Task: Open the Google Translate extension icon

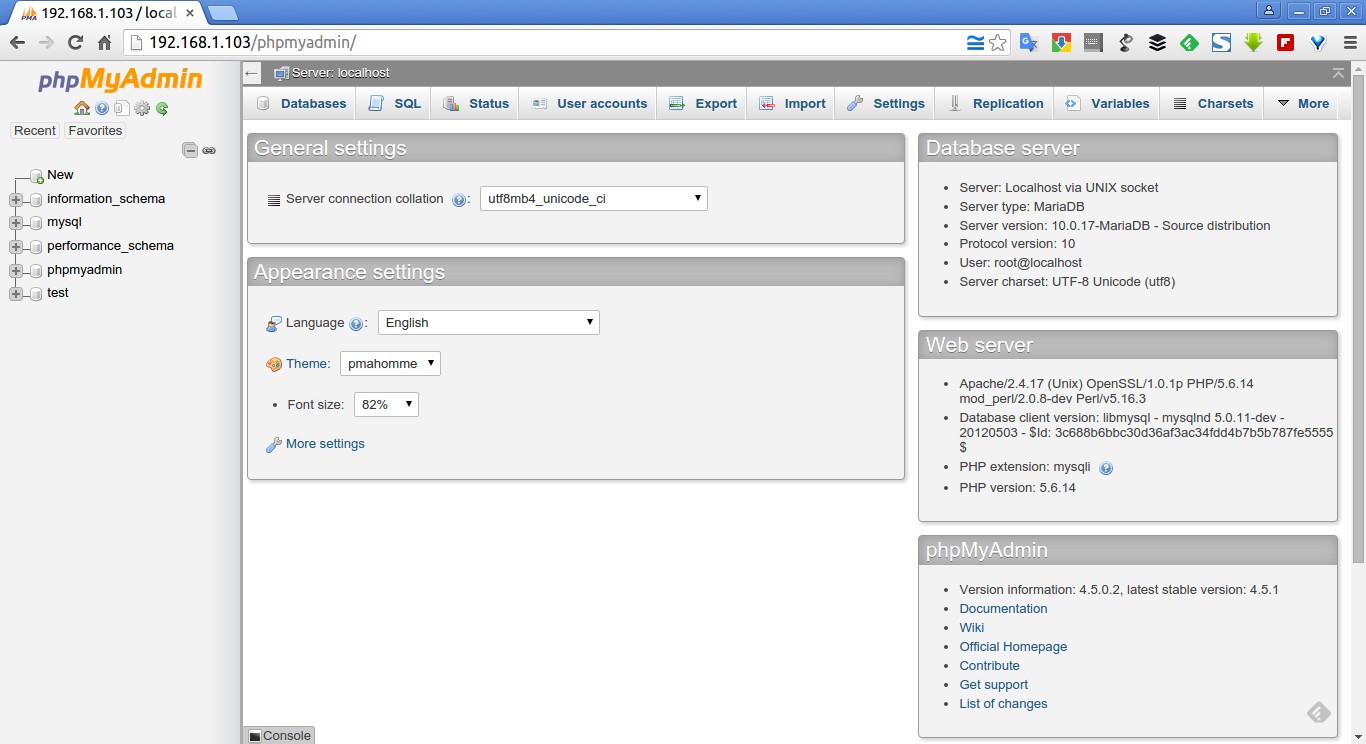Action: (x=1028, y=43)
